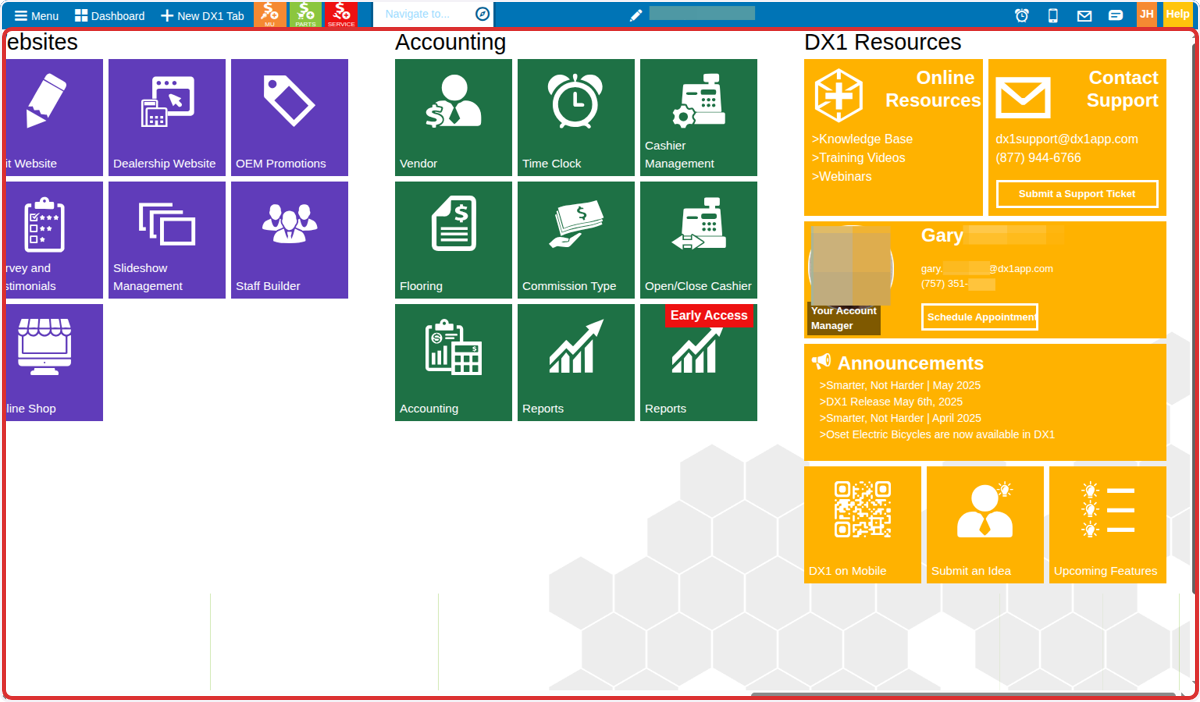This screenshot has width=1200, height=702.
Task: Open the Reports tile without Early Access
Action: click(576, 362)
